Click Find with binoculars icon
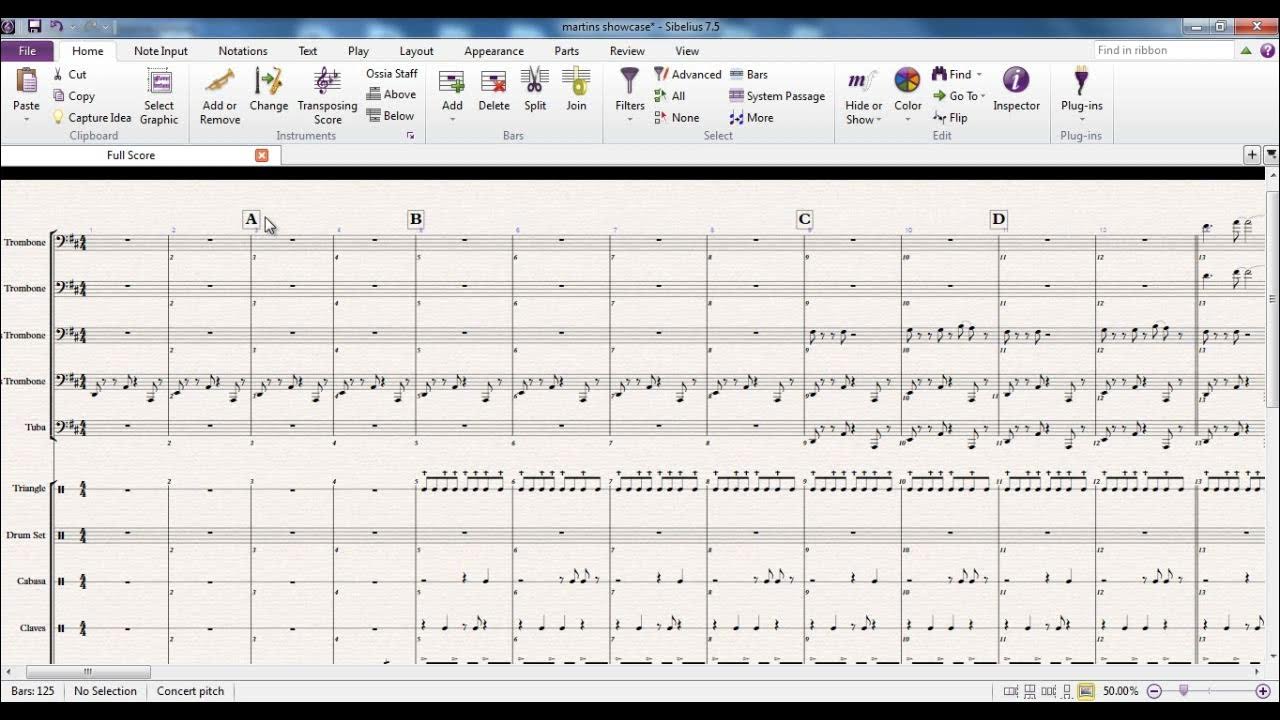Viewport: 1280px width, 720px height. pyautogui.click(x=952, y=74)
